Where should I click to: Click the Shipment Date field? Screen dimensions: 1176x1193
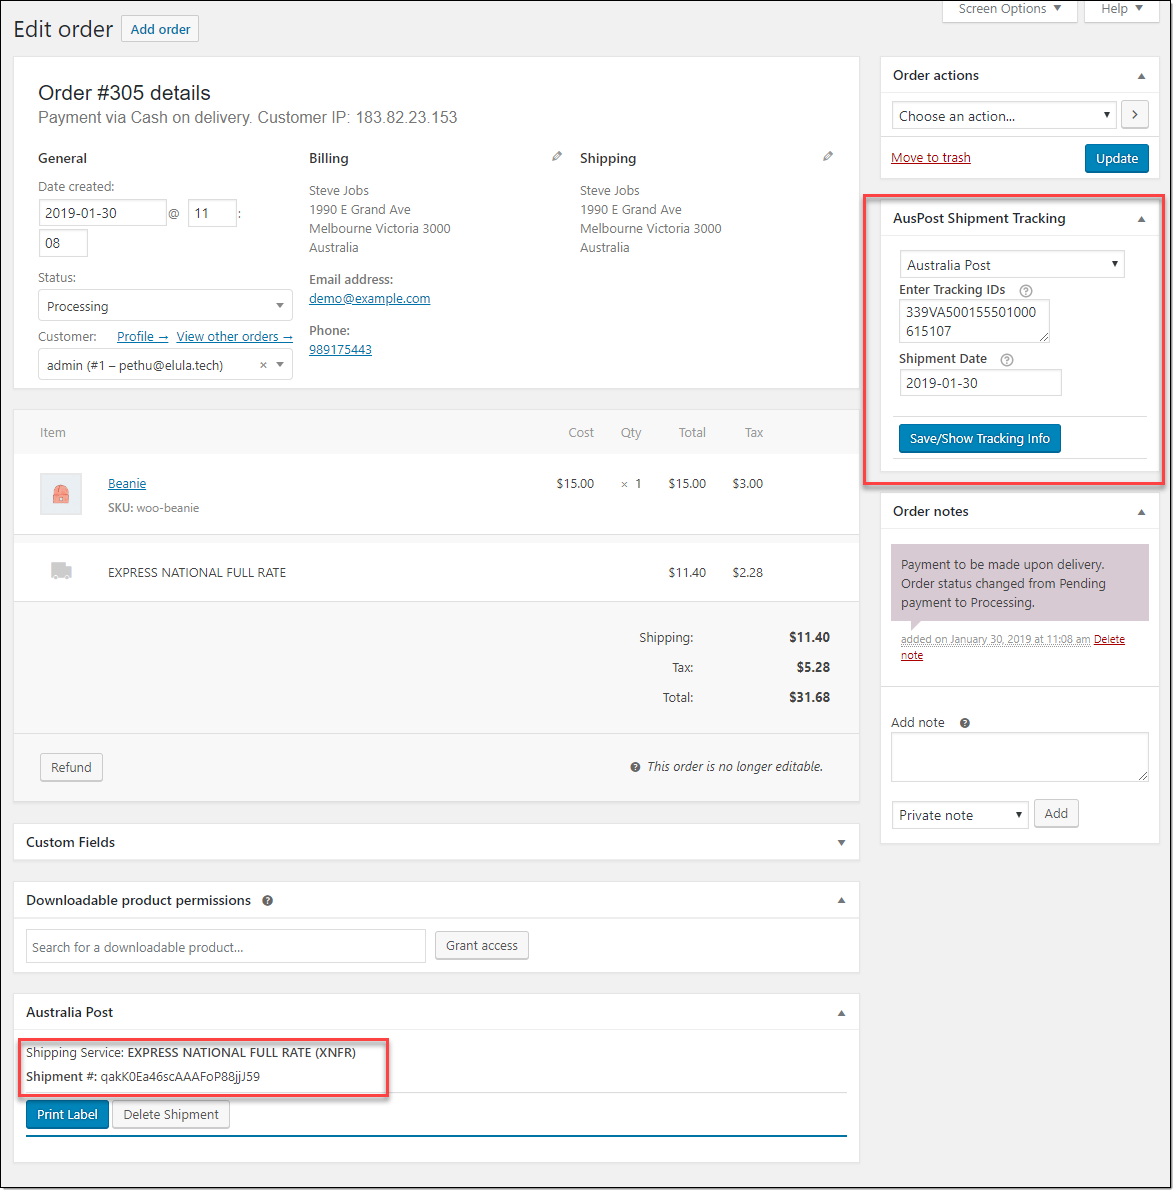981,383
